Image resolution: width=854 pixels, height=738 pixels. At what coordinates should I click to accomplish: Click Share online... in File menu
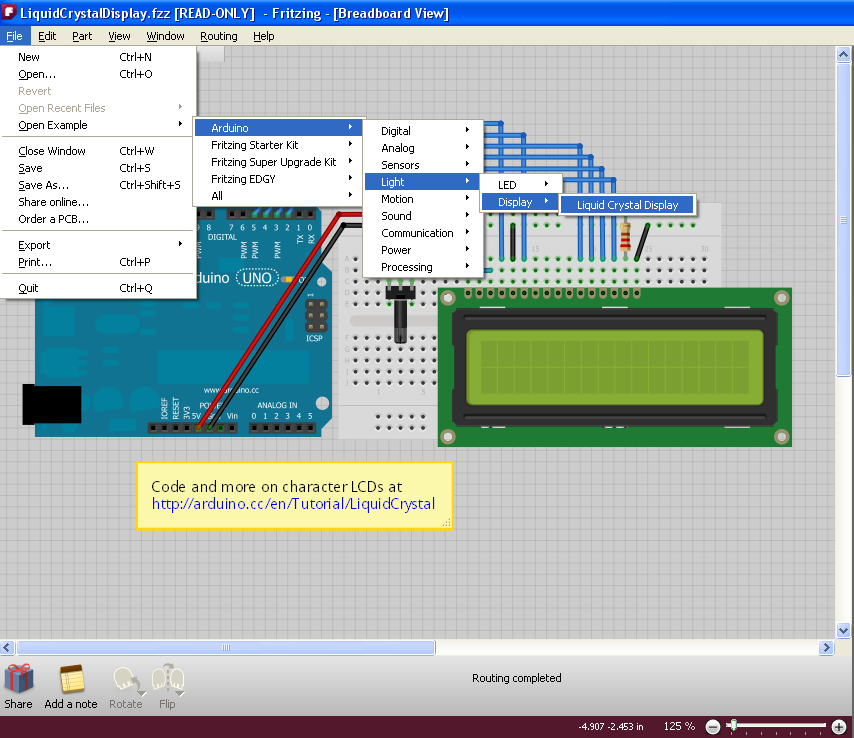(x=53, y=202)
